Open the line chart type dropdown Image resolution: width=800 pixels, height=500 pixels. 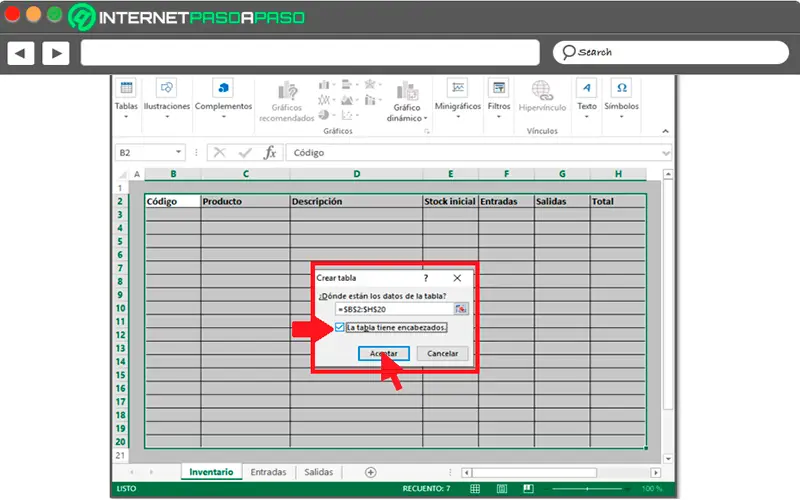click(x=327, y=100)
